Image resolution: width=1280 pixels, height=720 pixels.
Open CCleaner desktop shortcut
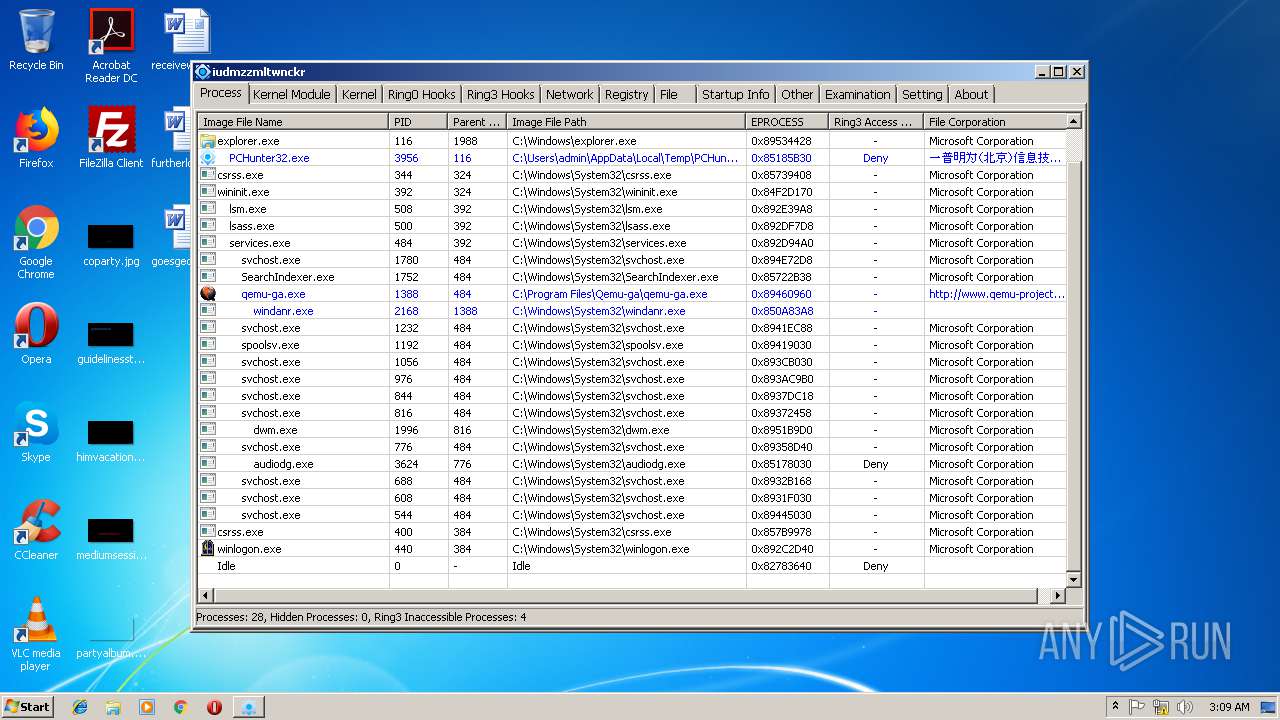pos(36,530)
